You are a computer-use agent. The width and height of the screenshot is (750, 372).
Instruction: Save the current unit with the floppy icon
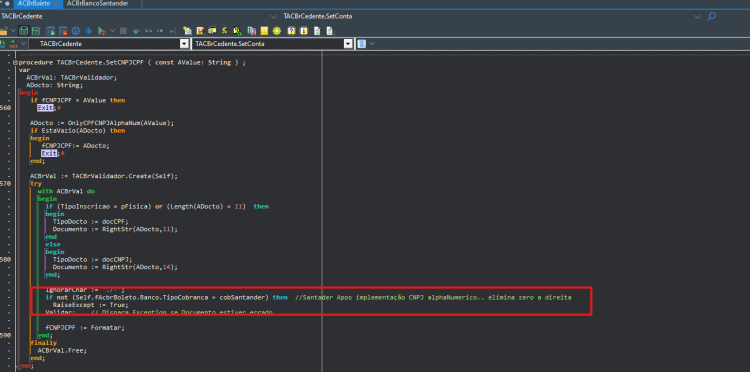coord(23,31)
